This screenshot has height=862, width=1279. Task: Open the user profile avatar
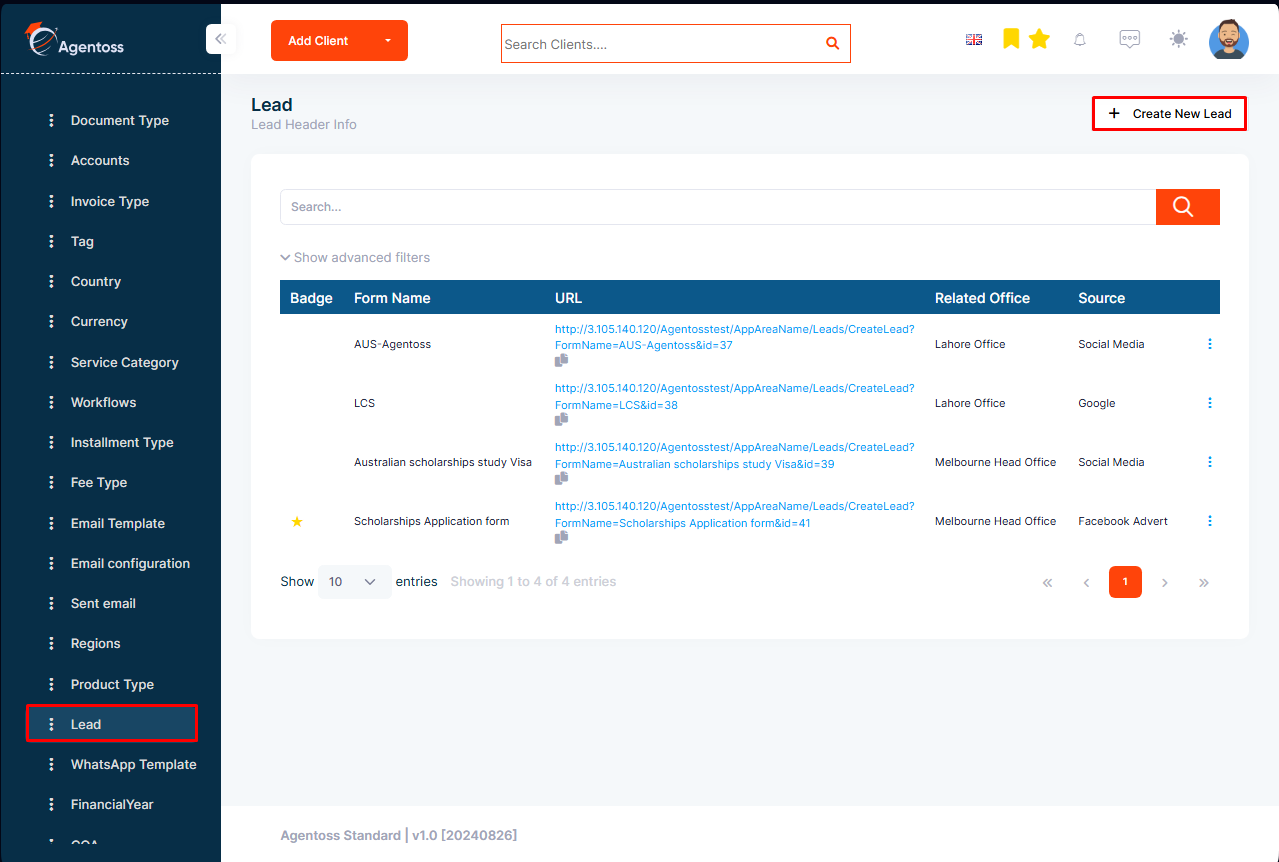[1228, 40]
